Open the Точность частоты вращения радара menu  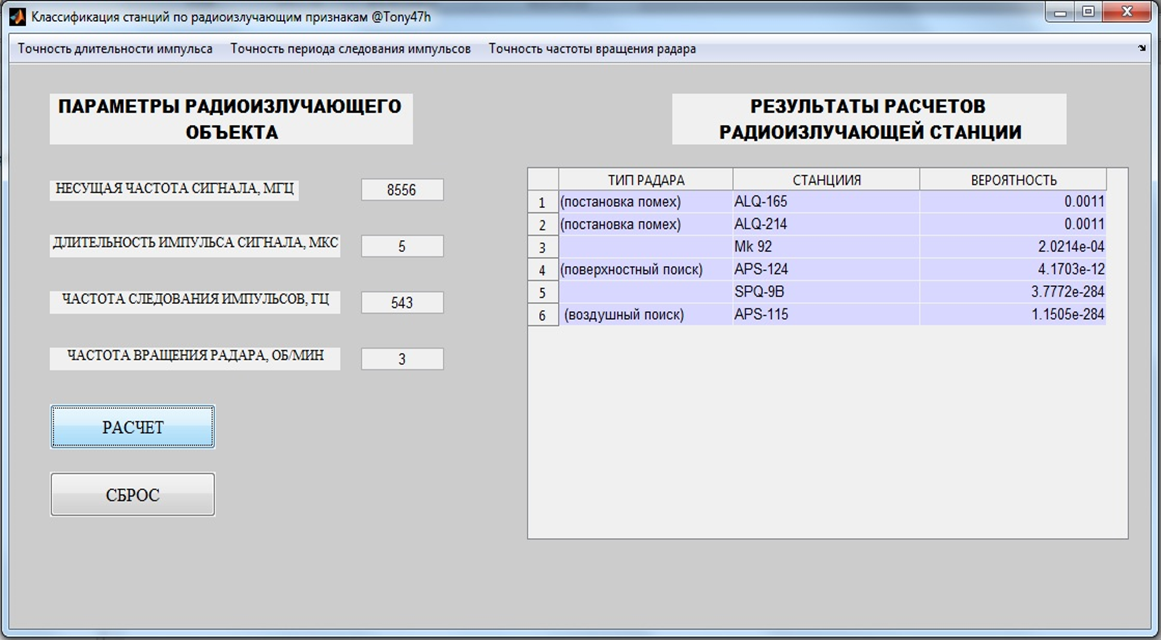(x=592, y=49)
